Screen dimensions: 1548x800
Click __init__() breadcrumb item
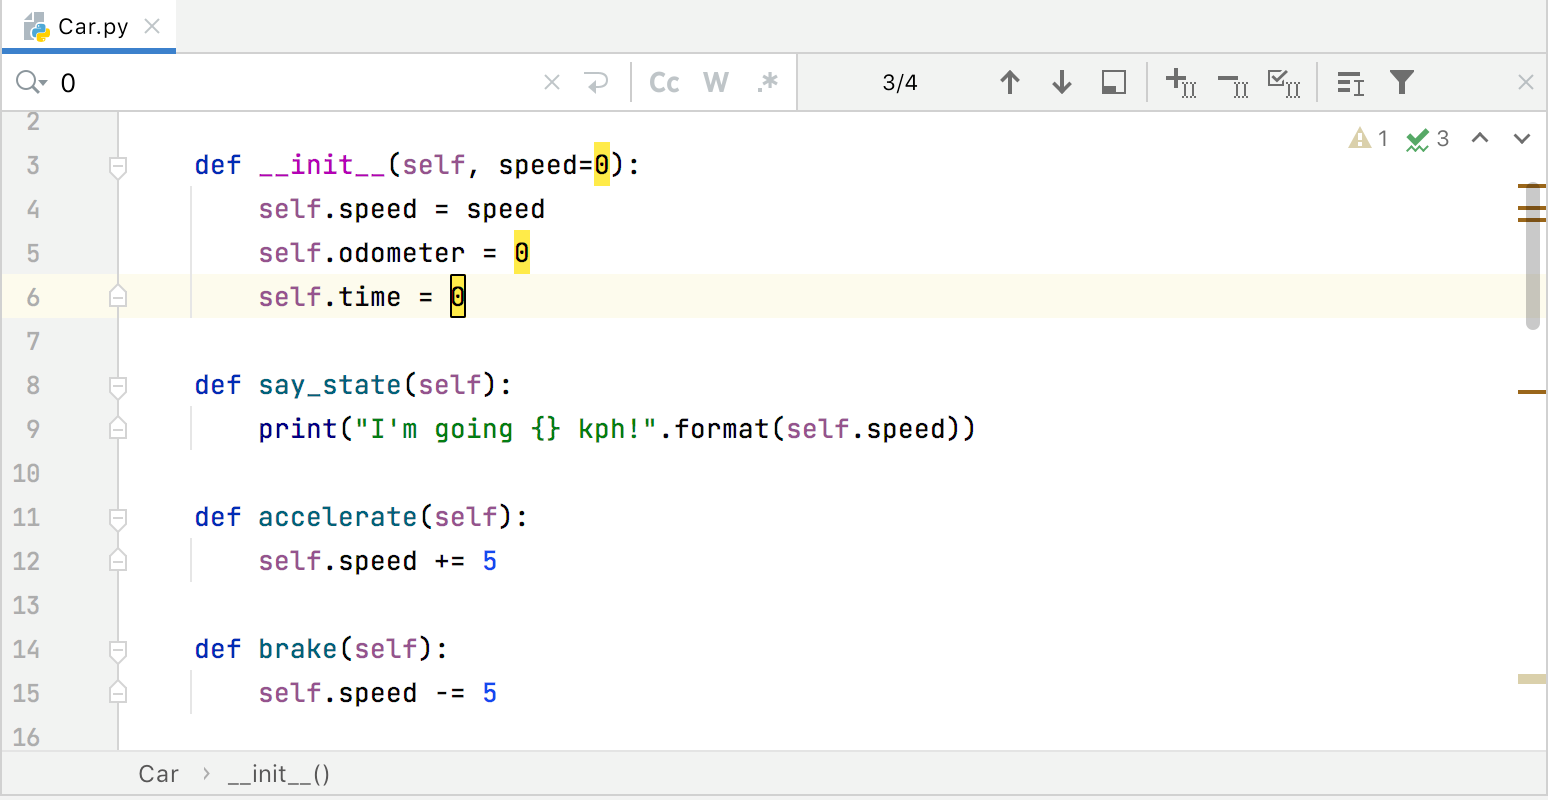(x=278, y=774)
